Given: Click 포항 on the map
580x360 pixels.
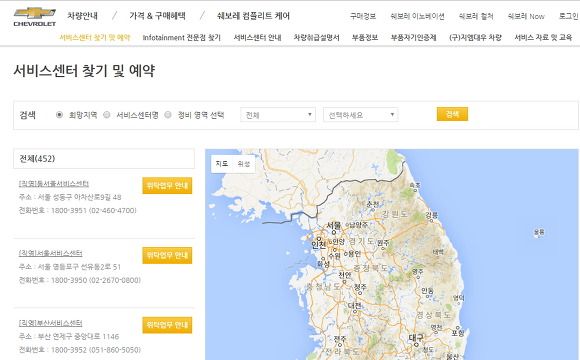Looking at the screenshot, I should click(458, 332).
